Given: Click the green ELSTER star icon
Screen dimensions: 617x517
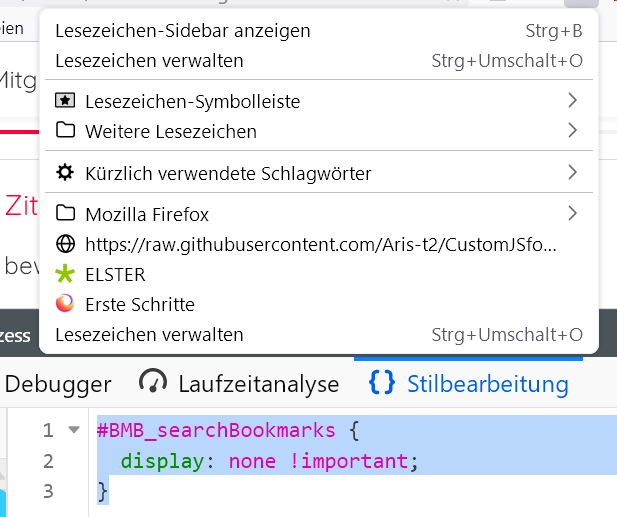Looking at the screenshot, I should coord(65,274).
